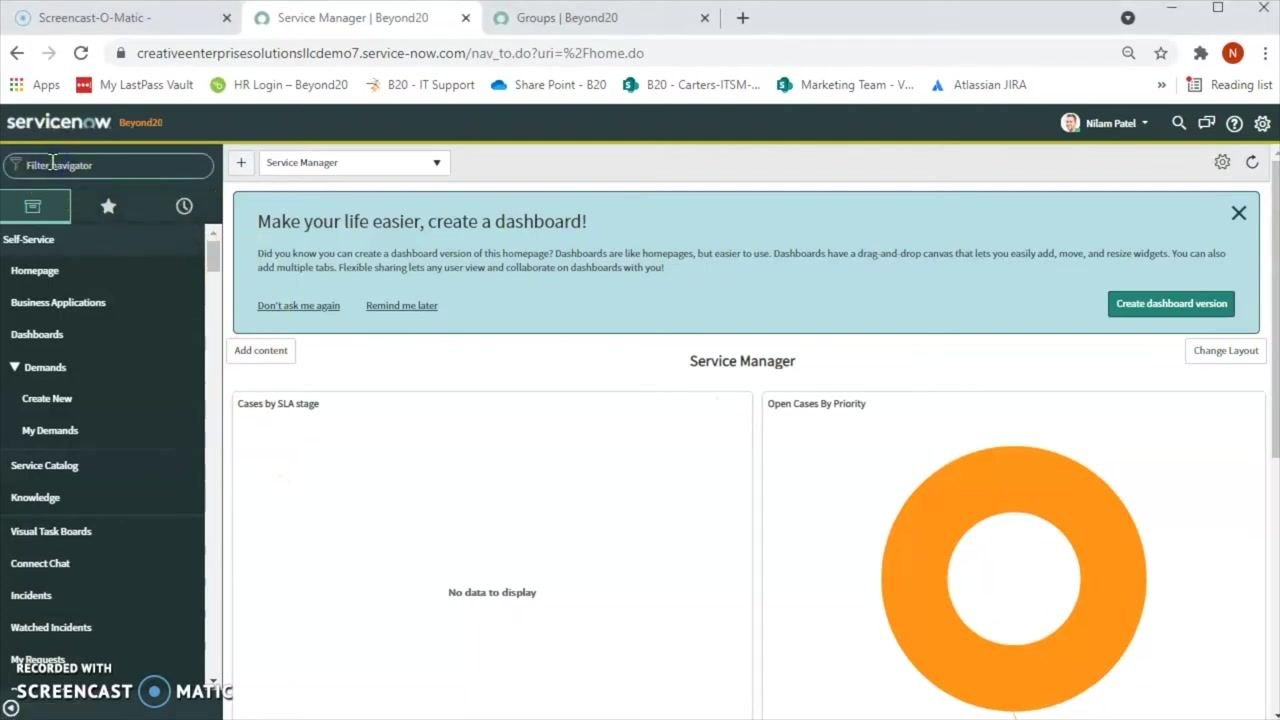The image size is (1280, 720).
Task: Open Knowledge module
Action: (x=35, y=498)
